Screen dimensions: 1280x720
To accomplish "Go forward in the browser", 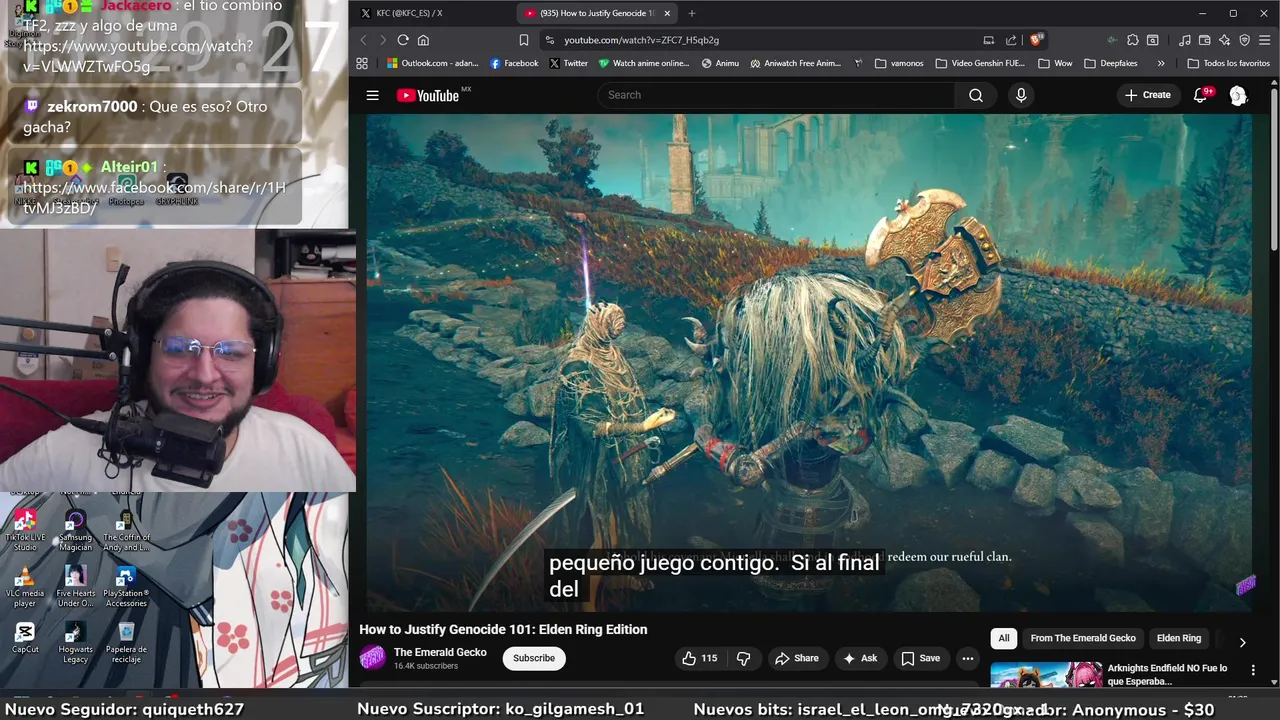I will [x=382, y=40].
